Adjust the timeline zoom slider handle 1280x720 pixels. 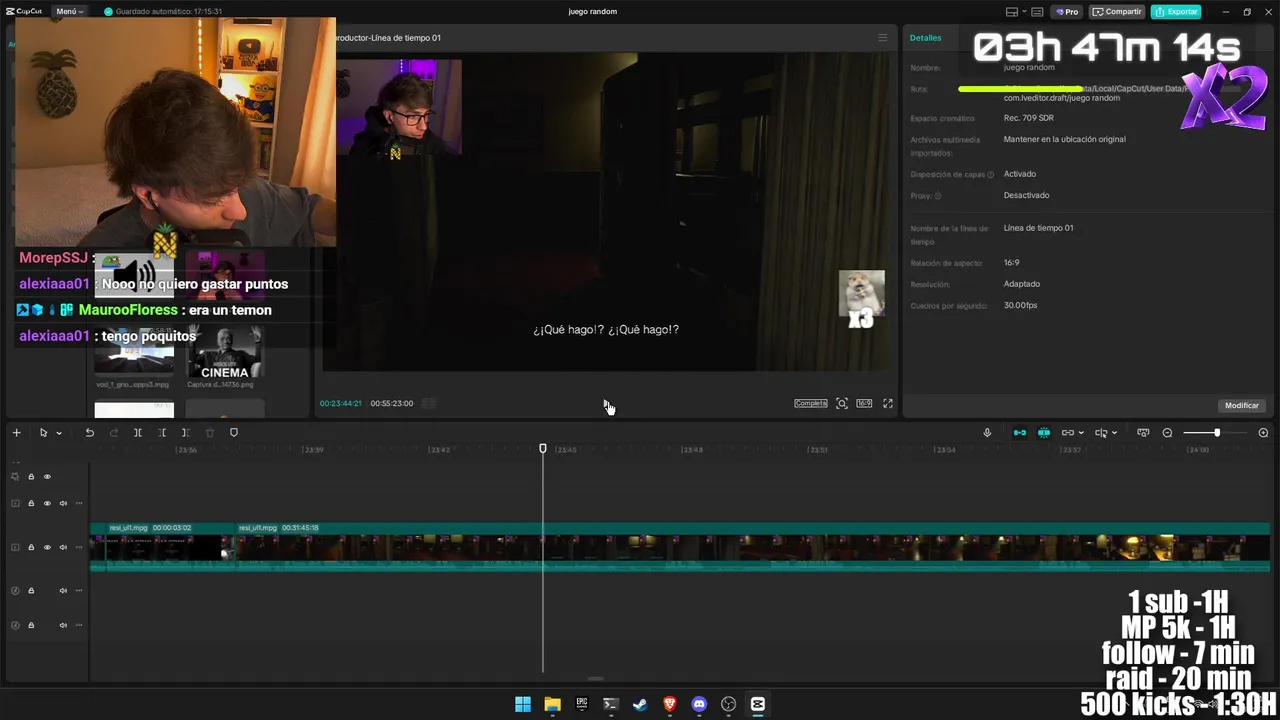point(1217,433)
